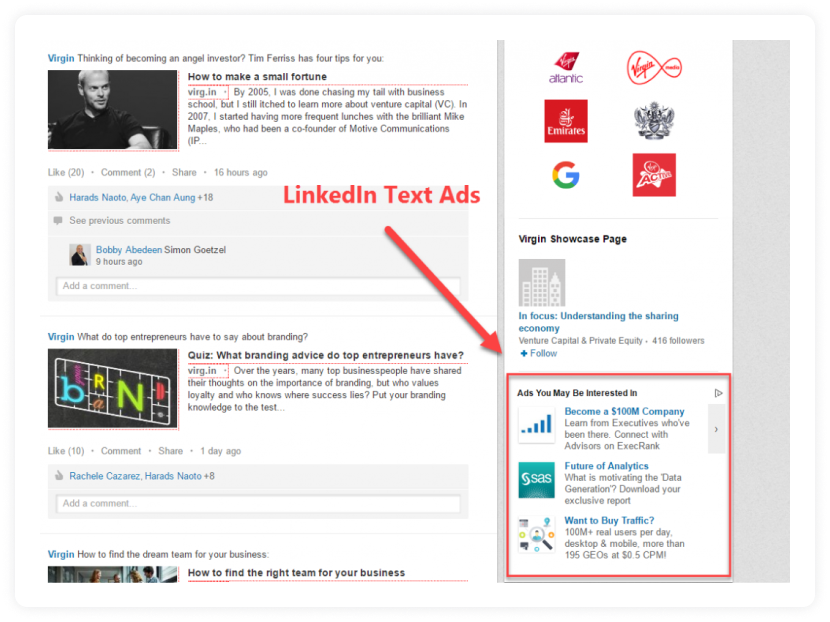Click Virgin name on the branding post
This screenshot has height=622, width=830.
(61, 337)
